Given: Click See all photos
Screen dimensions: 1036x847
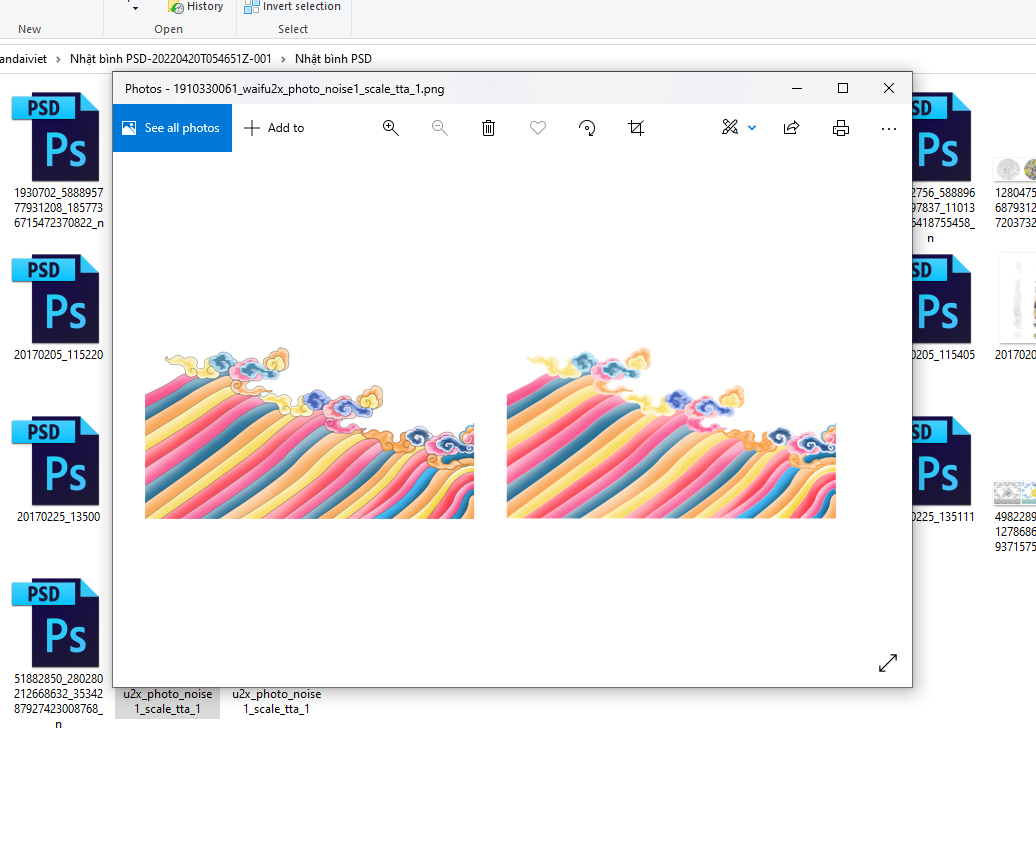Looking at the screenshot, I should 172,128.
